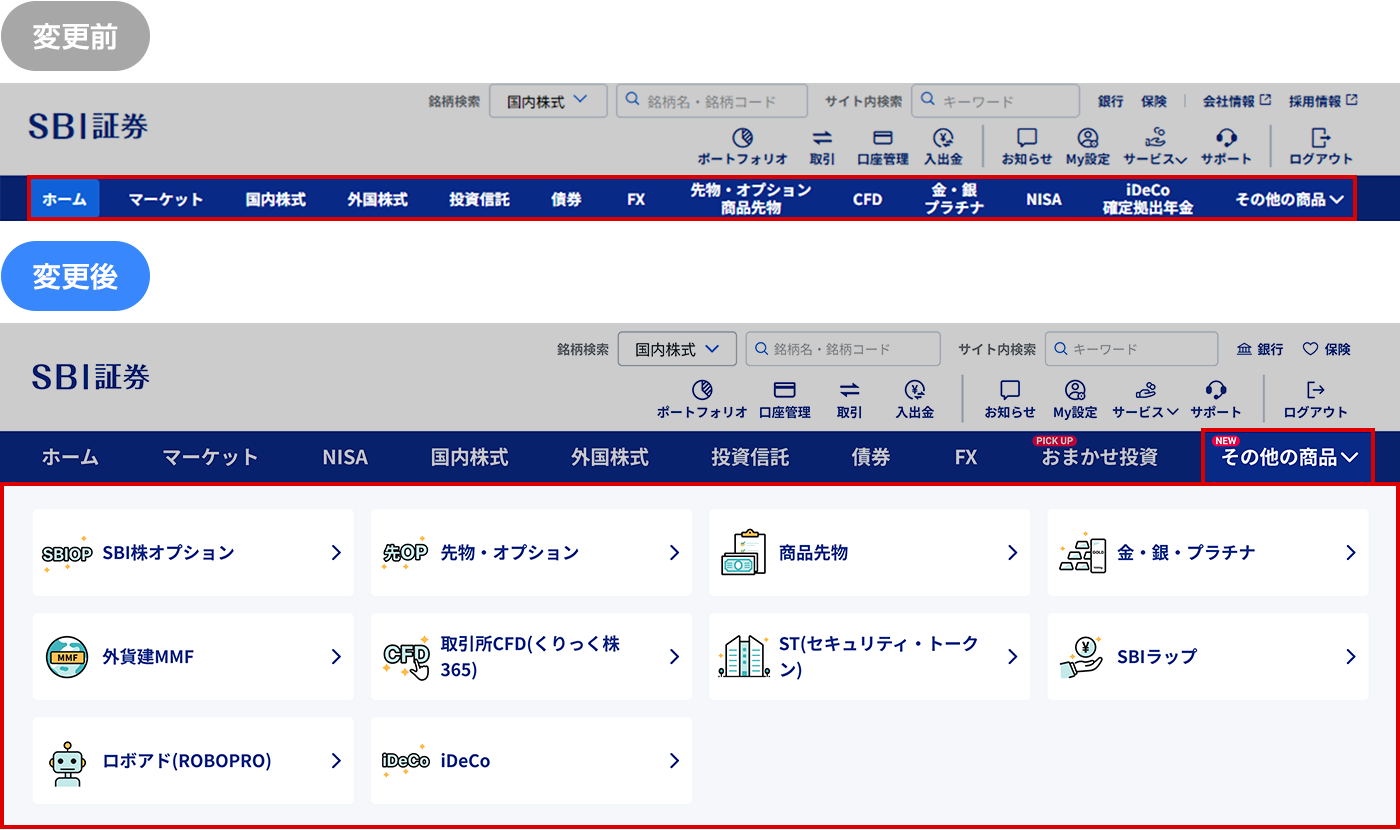Viewport: 1400px width, 830px height.
Task: Click the gold bars icon on 金・銀・プラチナ card
Action: [1082, 553]
